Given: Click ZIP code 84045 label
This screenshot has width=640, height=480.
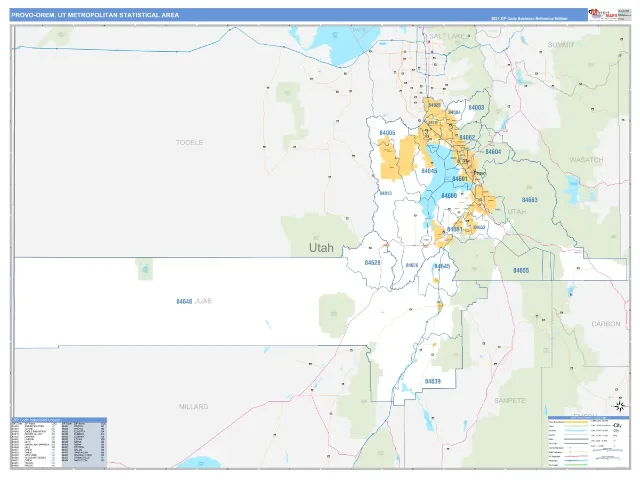Looking at the screenshot, I should pyautogui.click(x=429, y=171).
